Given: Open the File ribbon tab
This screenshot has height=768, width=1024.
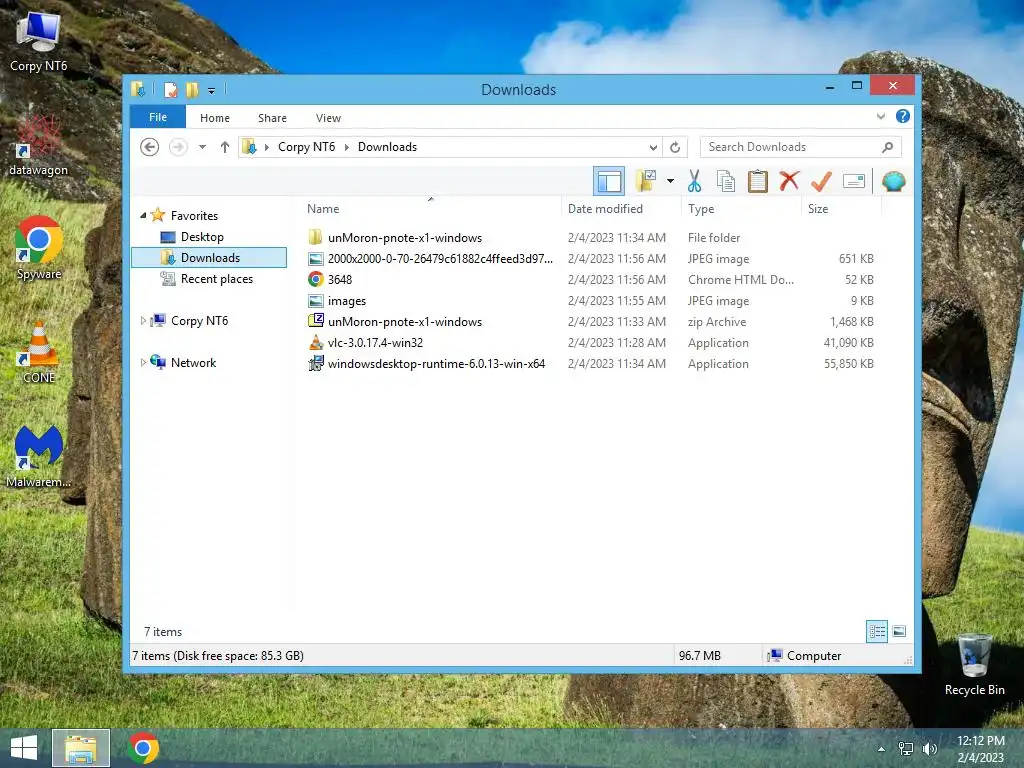Looking at the screenshot, I should [158, 117].
